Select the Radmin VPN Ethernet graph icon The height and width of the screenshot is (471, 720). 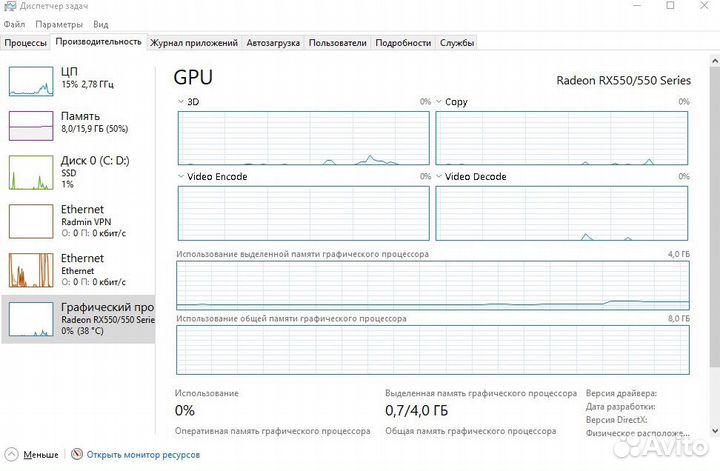point(31,222)
